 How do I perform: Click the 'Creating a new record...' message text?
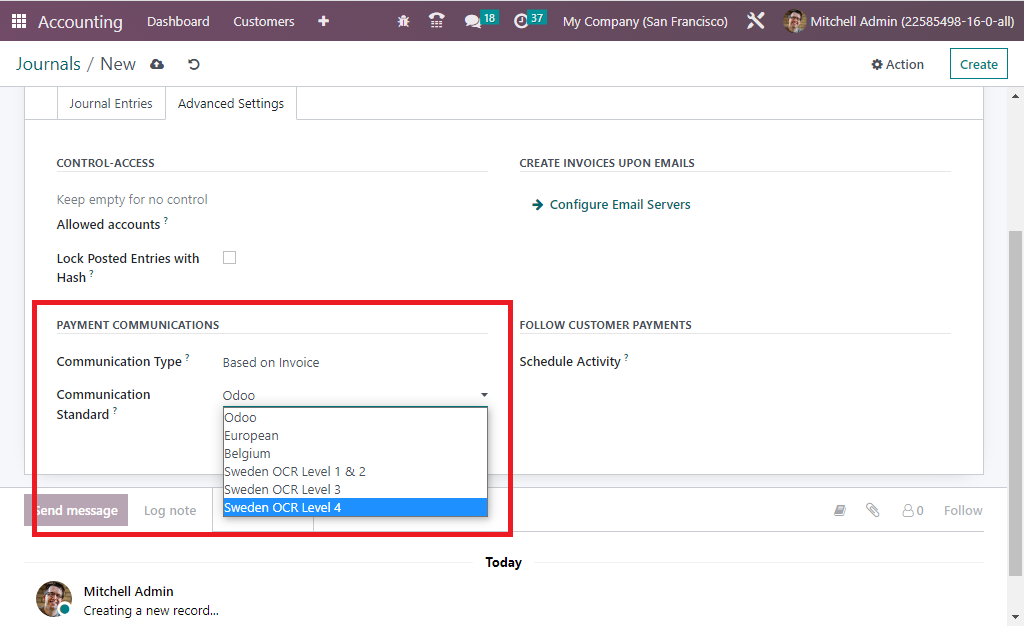click(151, 610)
